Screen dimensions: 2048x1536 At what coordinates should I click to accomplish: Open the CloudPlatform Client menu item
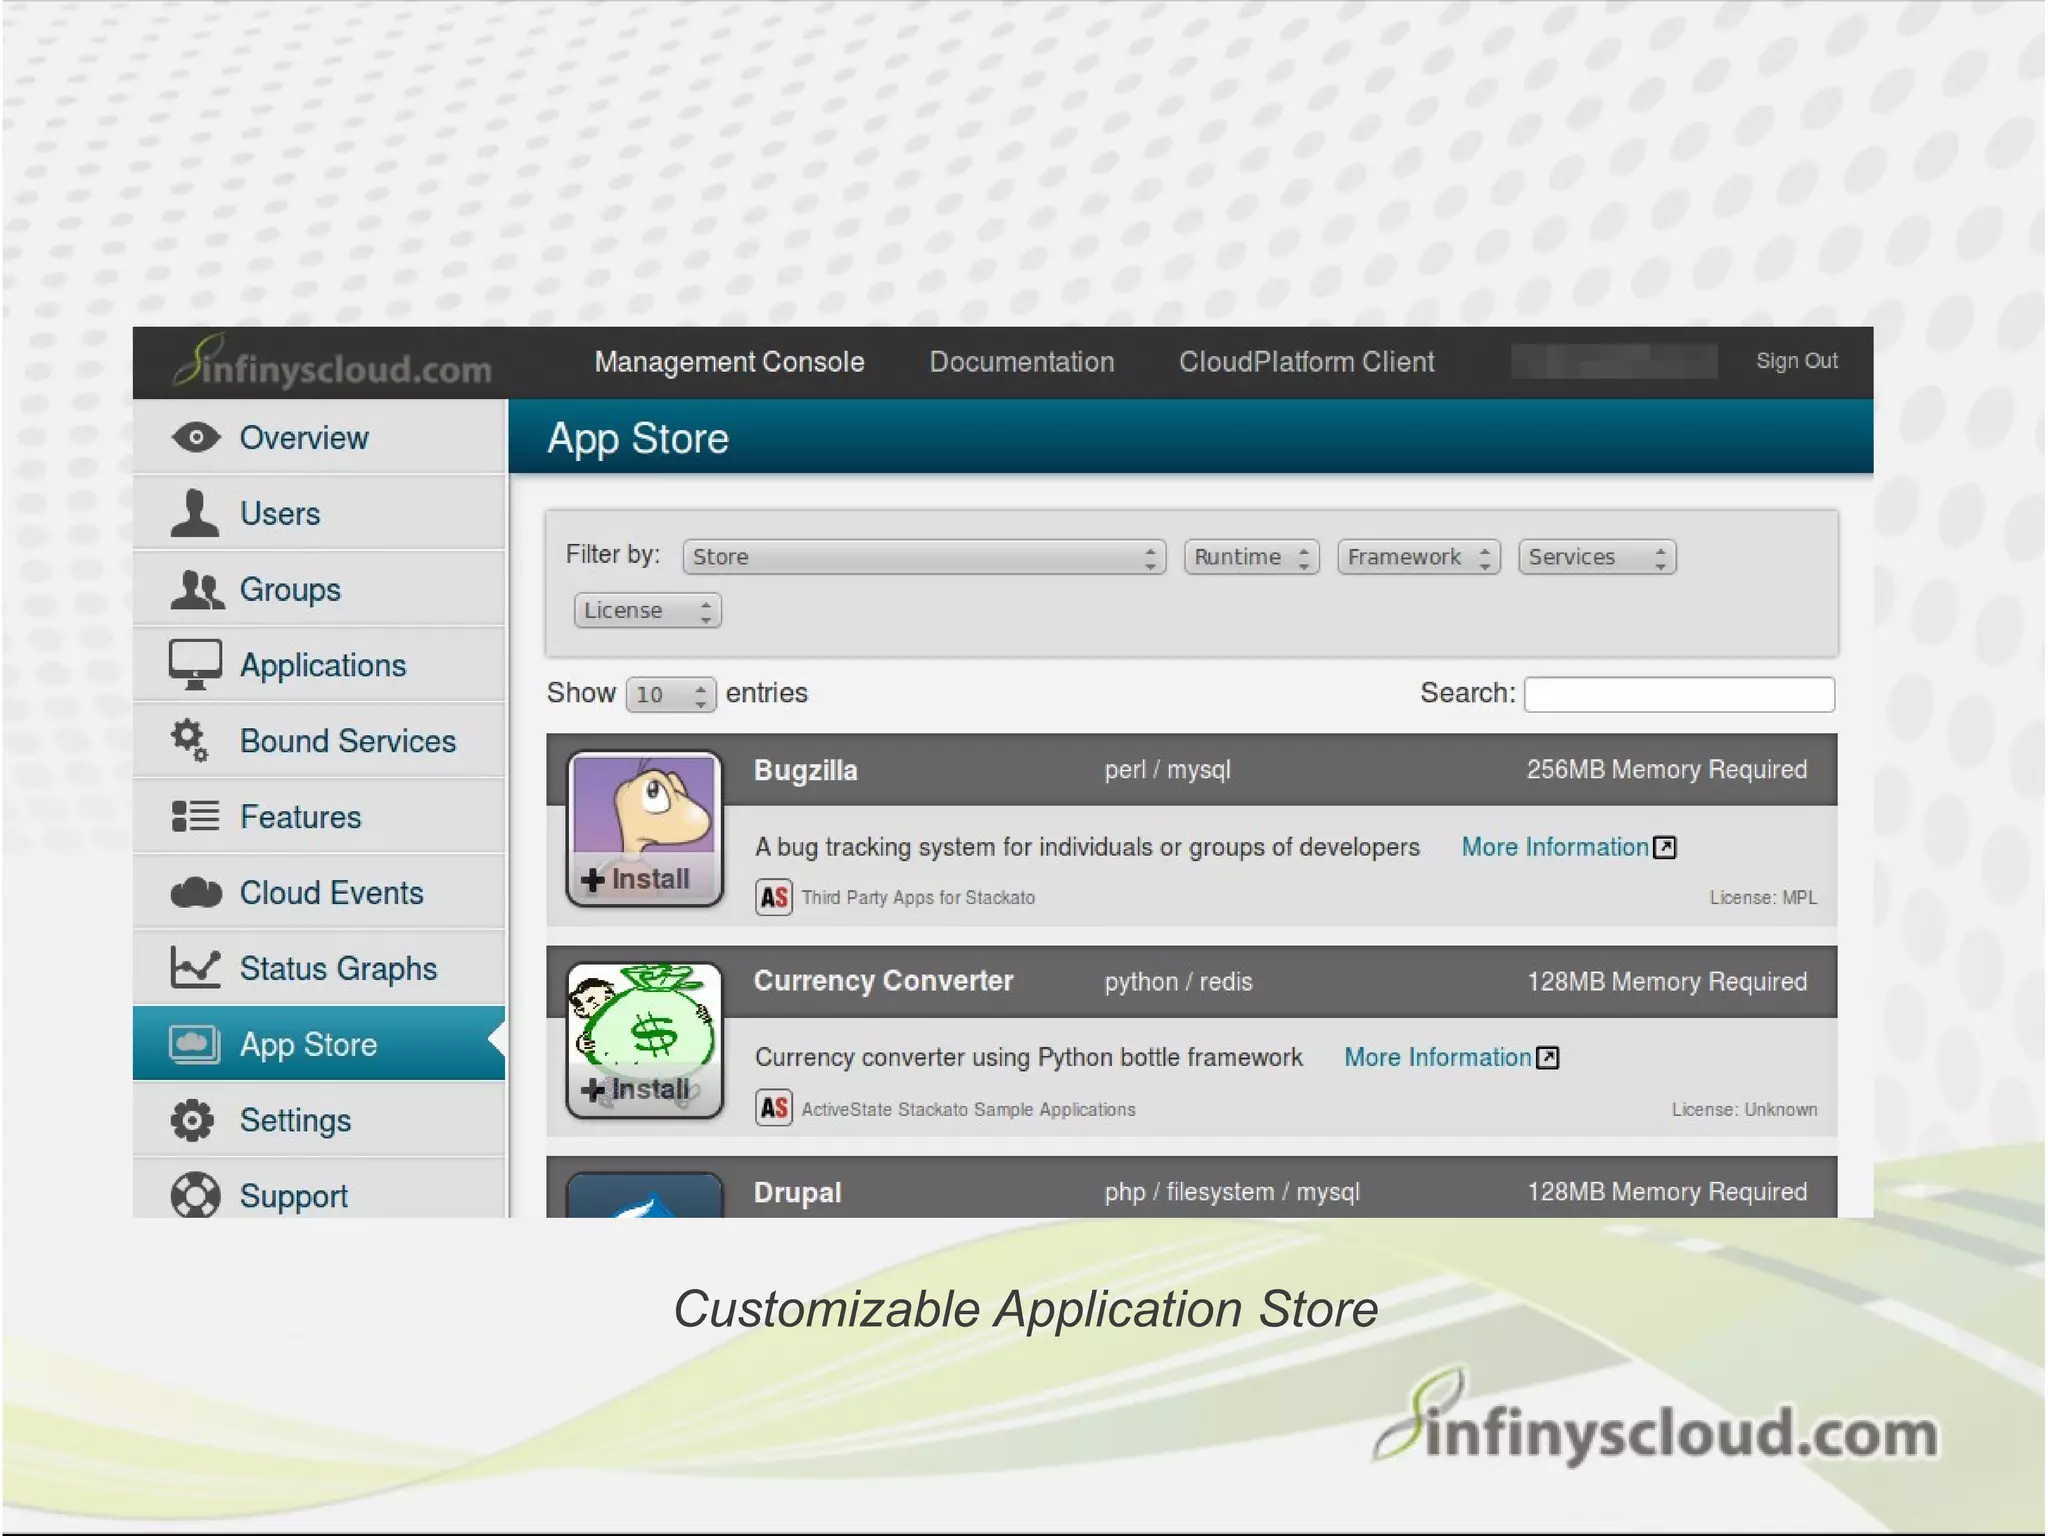click(1306, 362)
